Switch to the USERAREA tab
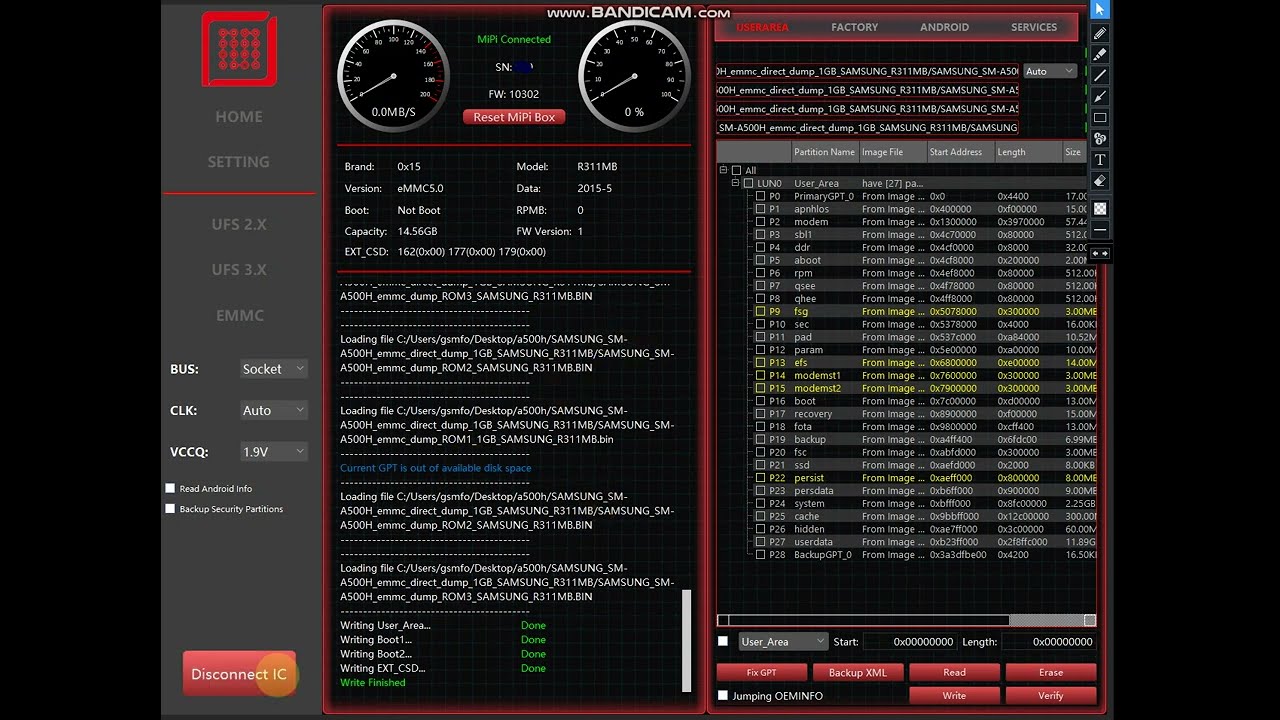The width and height of the screenshot is (1280, 720). point(762,27)
